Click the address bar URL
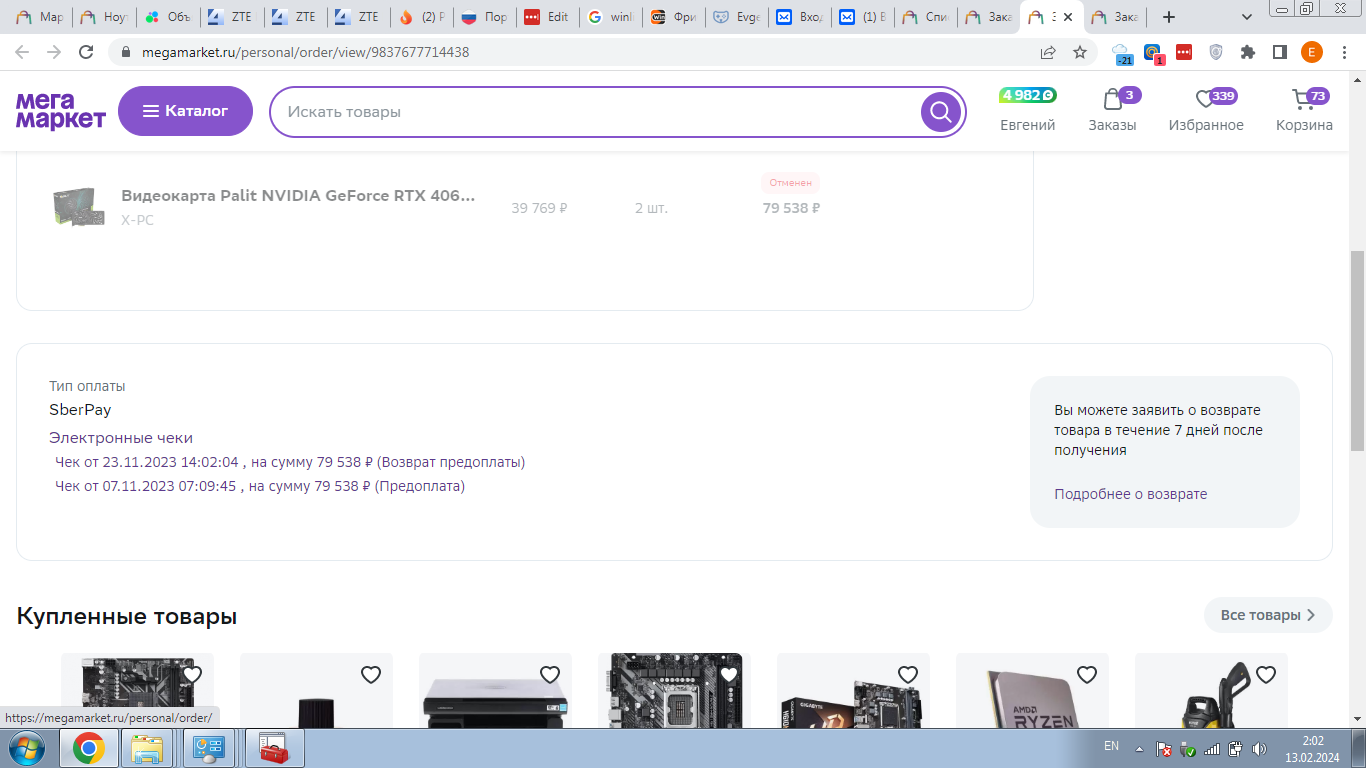This screenshot has width=1366, height=768. tap(304, 52)
